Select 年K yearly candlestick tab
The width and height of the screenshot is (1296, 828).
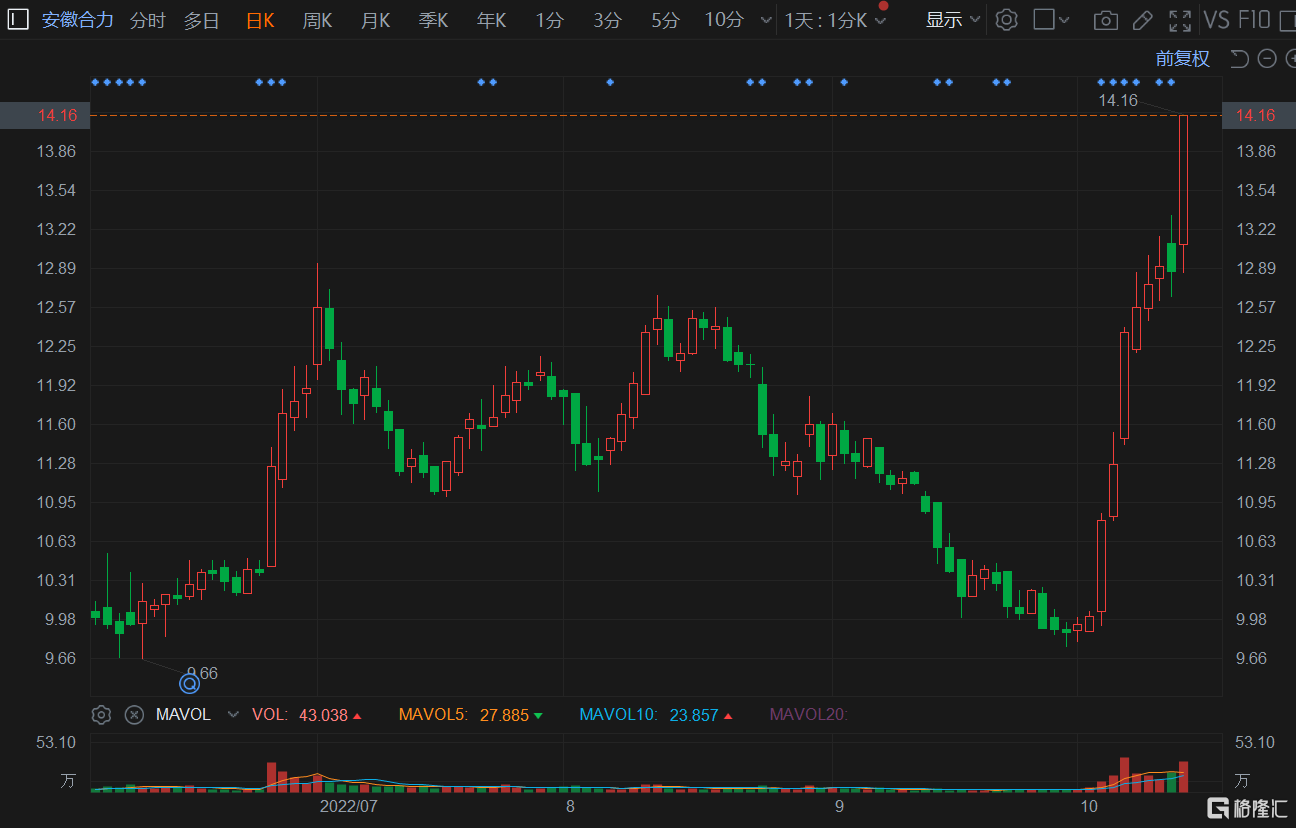coord(491,20)
